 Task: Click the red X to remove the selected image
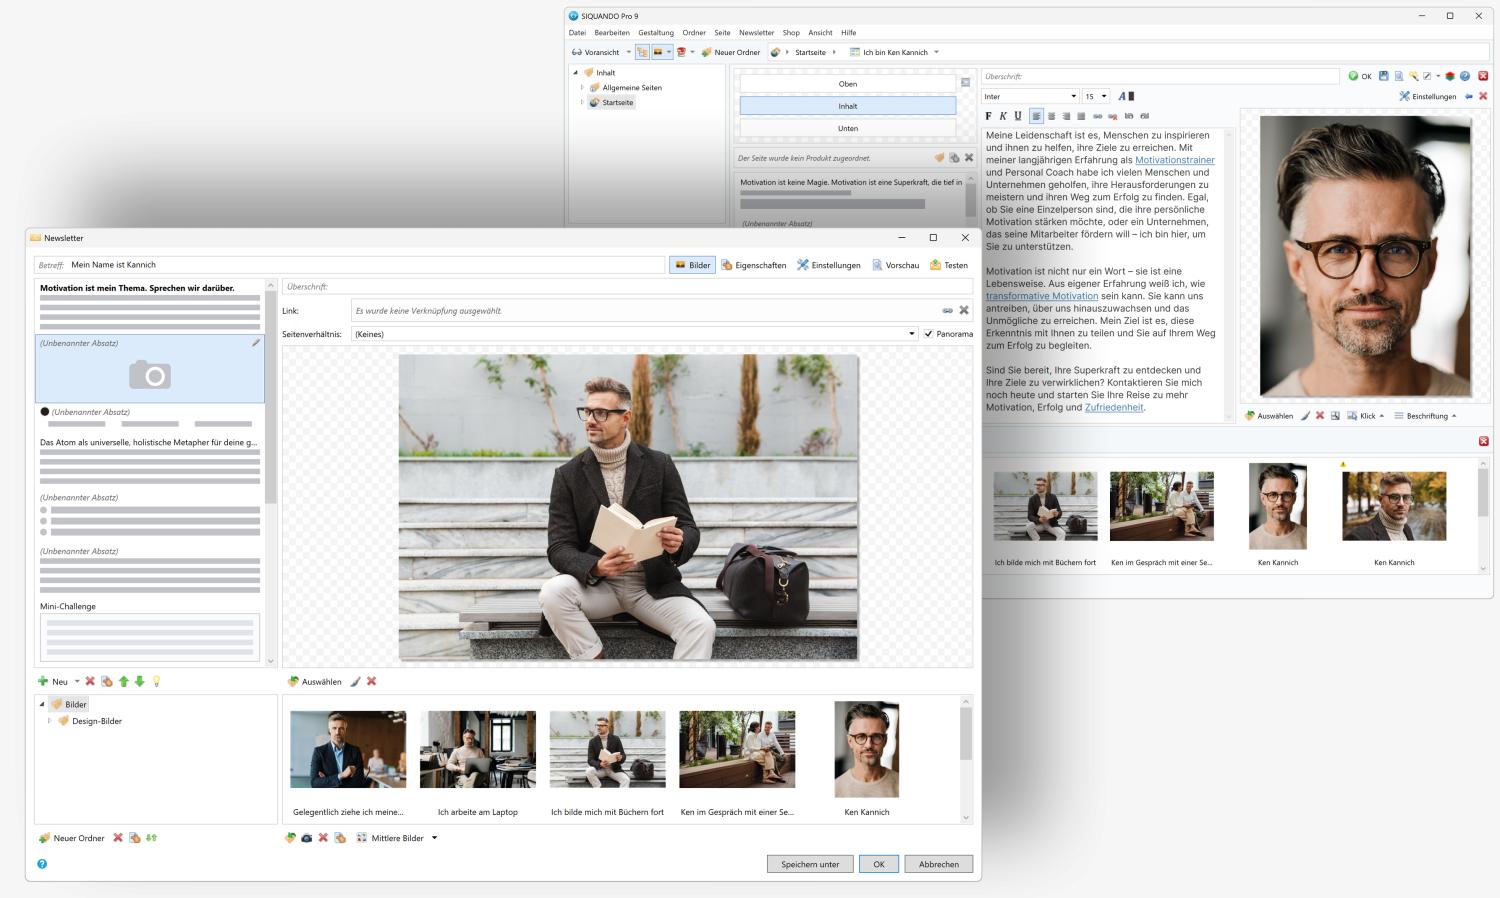[x=371, y=681]
